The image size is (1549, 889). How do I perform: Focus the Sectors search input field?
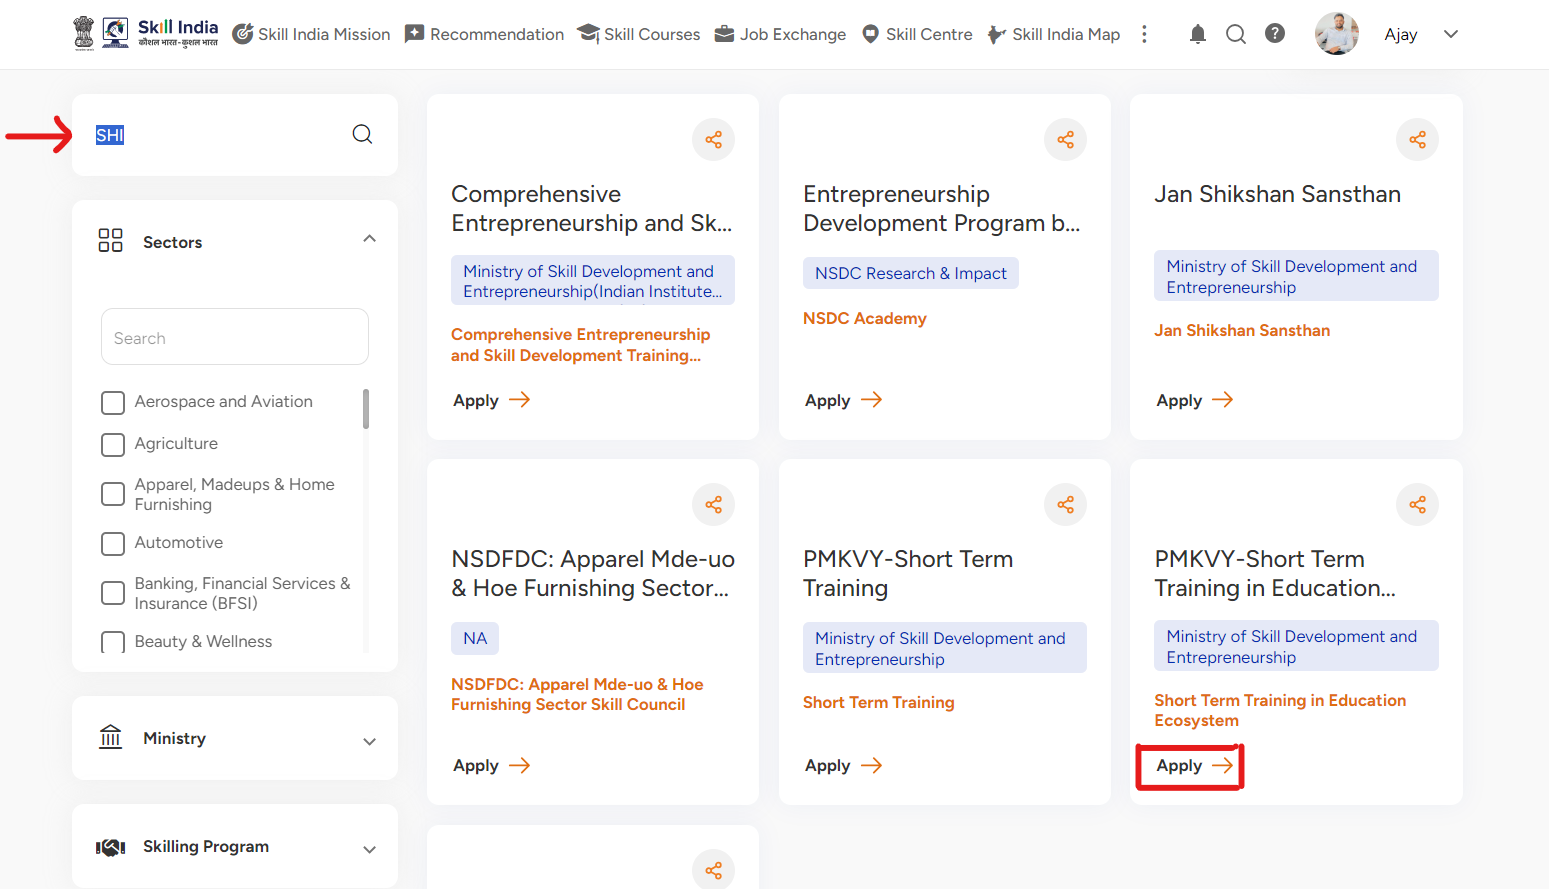(x=235, y=337)
